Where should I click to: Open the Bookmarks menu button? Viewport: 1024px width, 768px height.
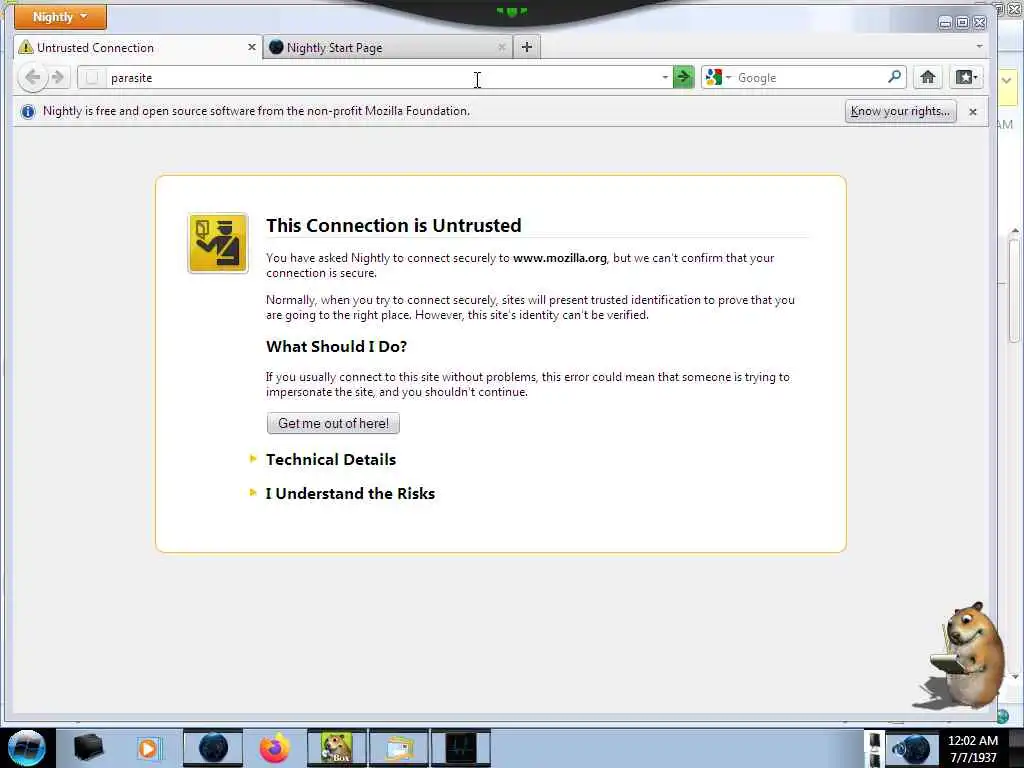967,78
